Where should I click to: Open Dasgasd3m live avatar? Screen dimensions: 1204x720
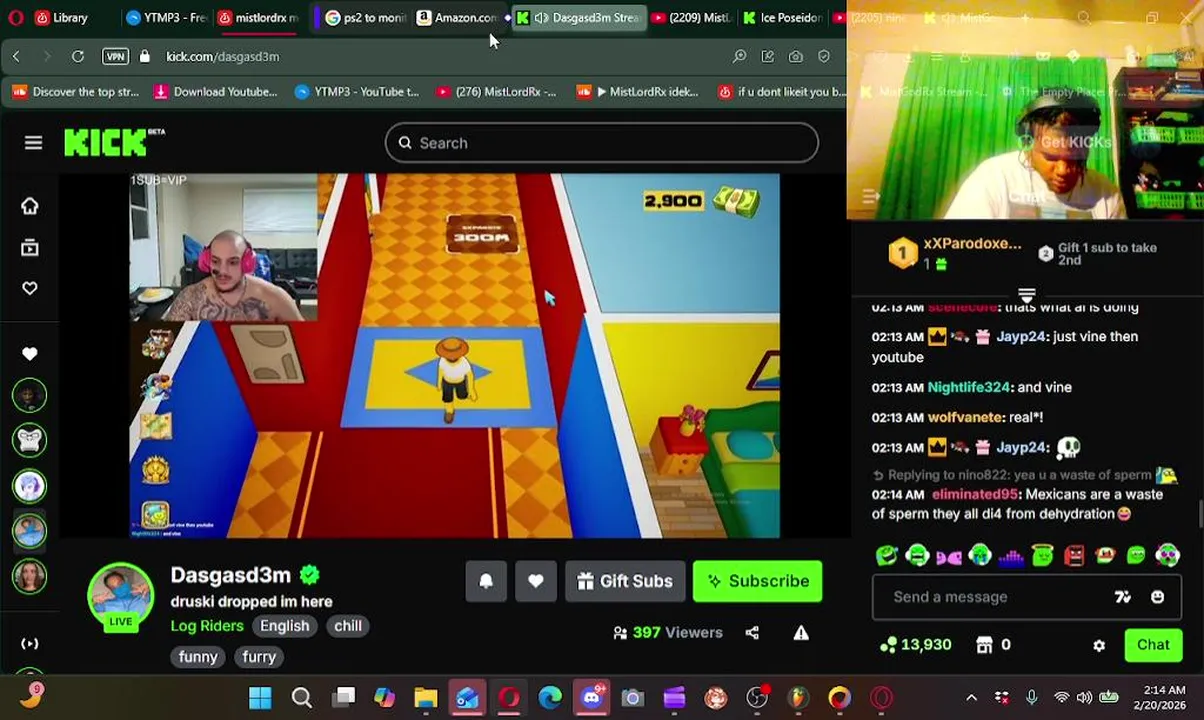click(x=120, y=597)
